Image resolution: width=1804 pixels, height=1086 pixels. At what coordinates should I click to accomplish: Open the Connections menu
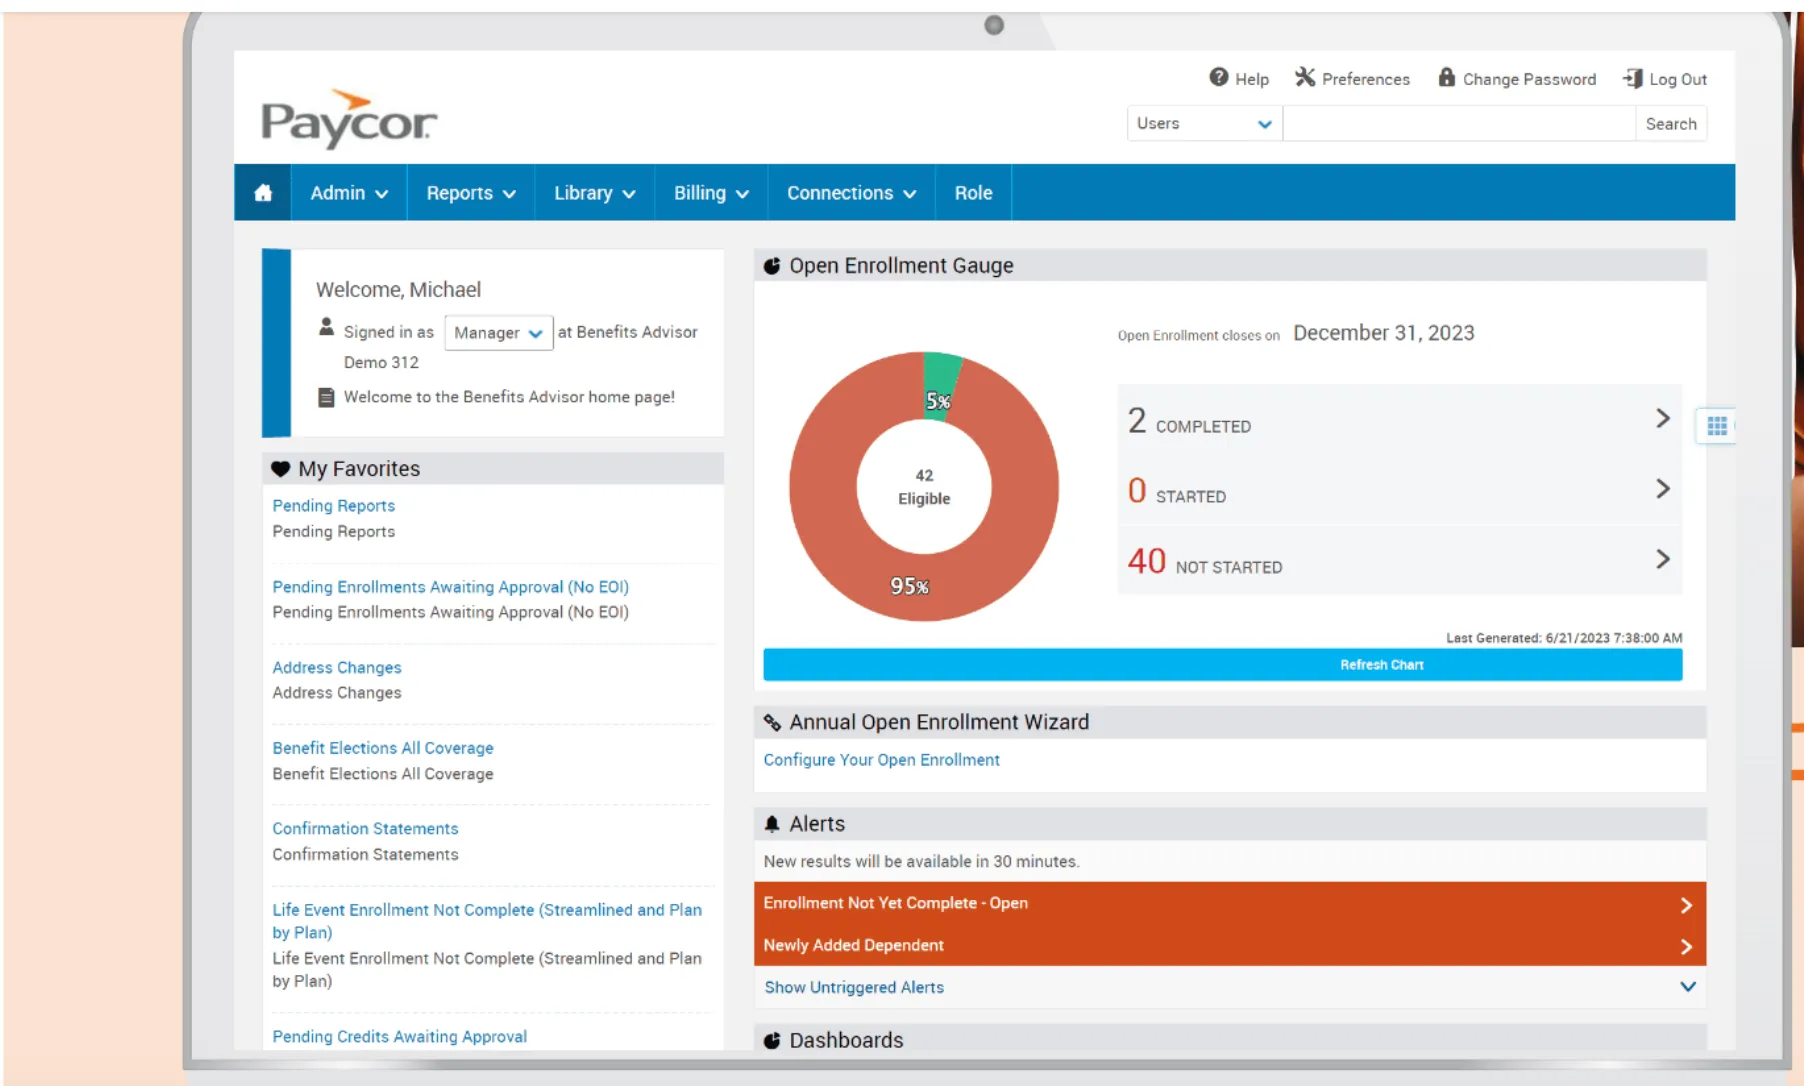point(851,193)
